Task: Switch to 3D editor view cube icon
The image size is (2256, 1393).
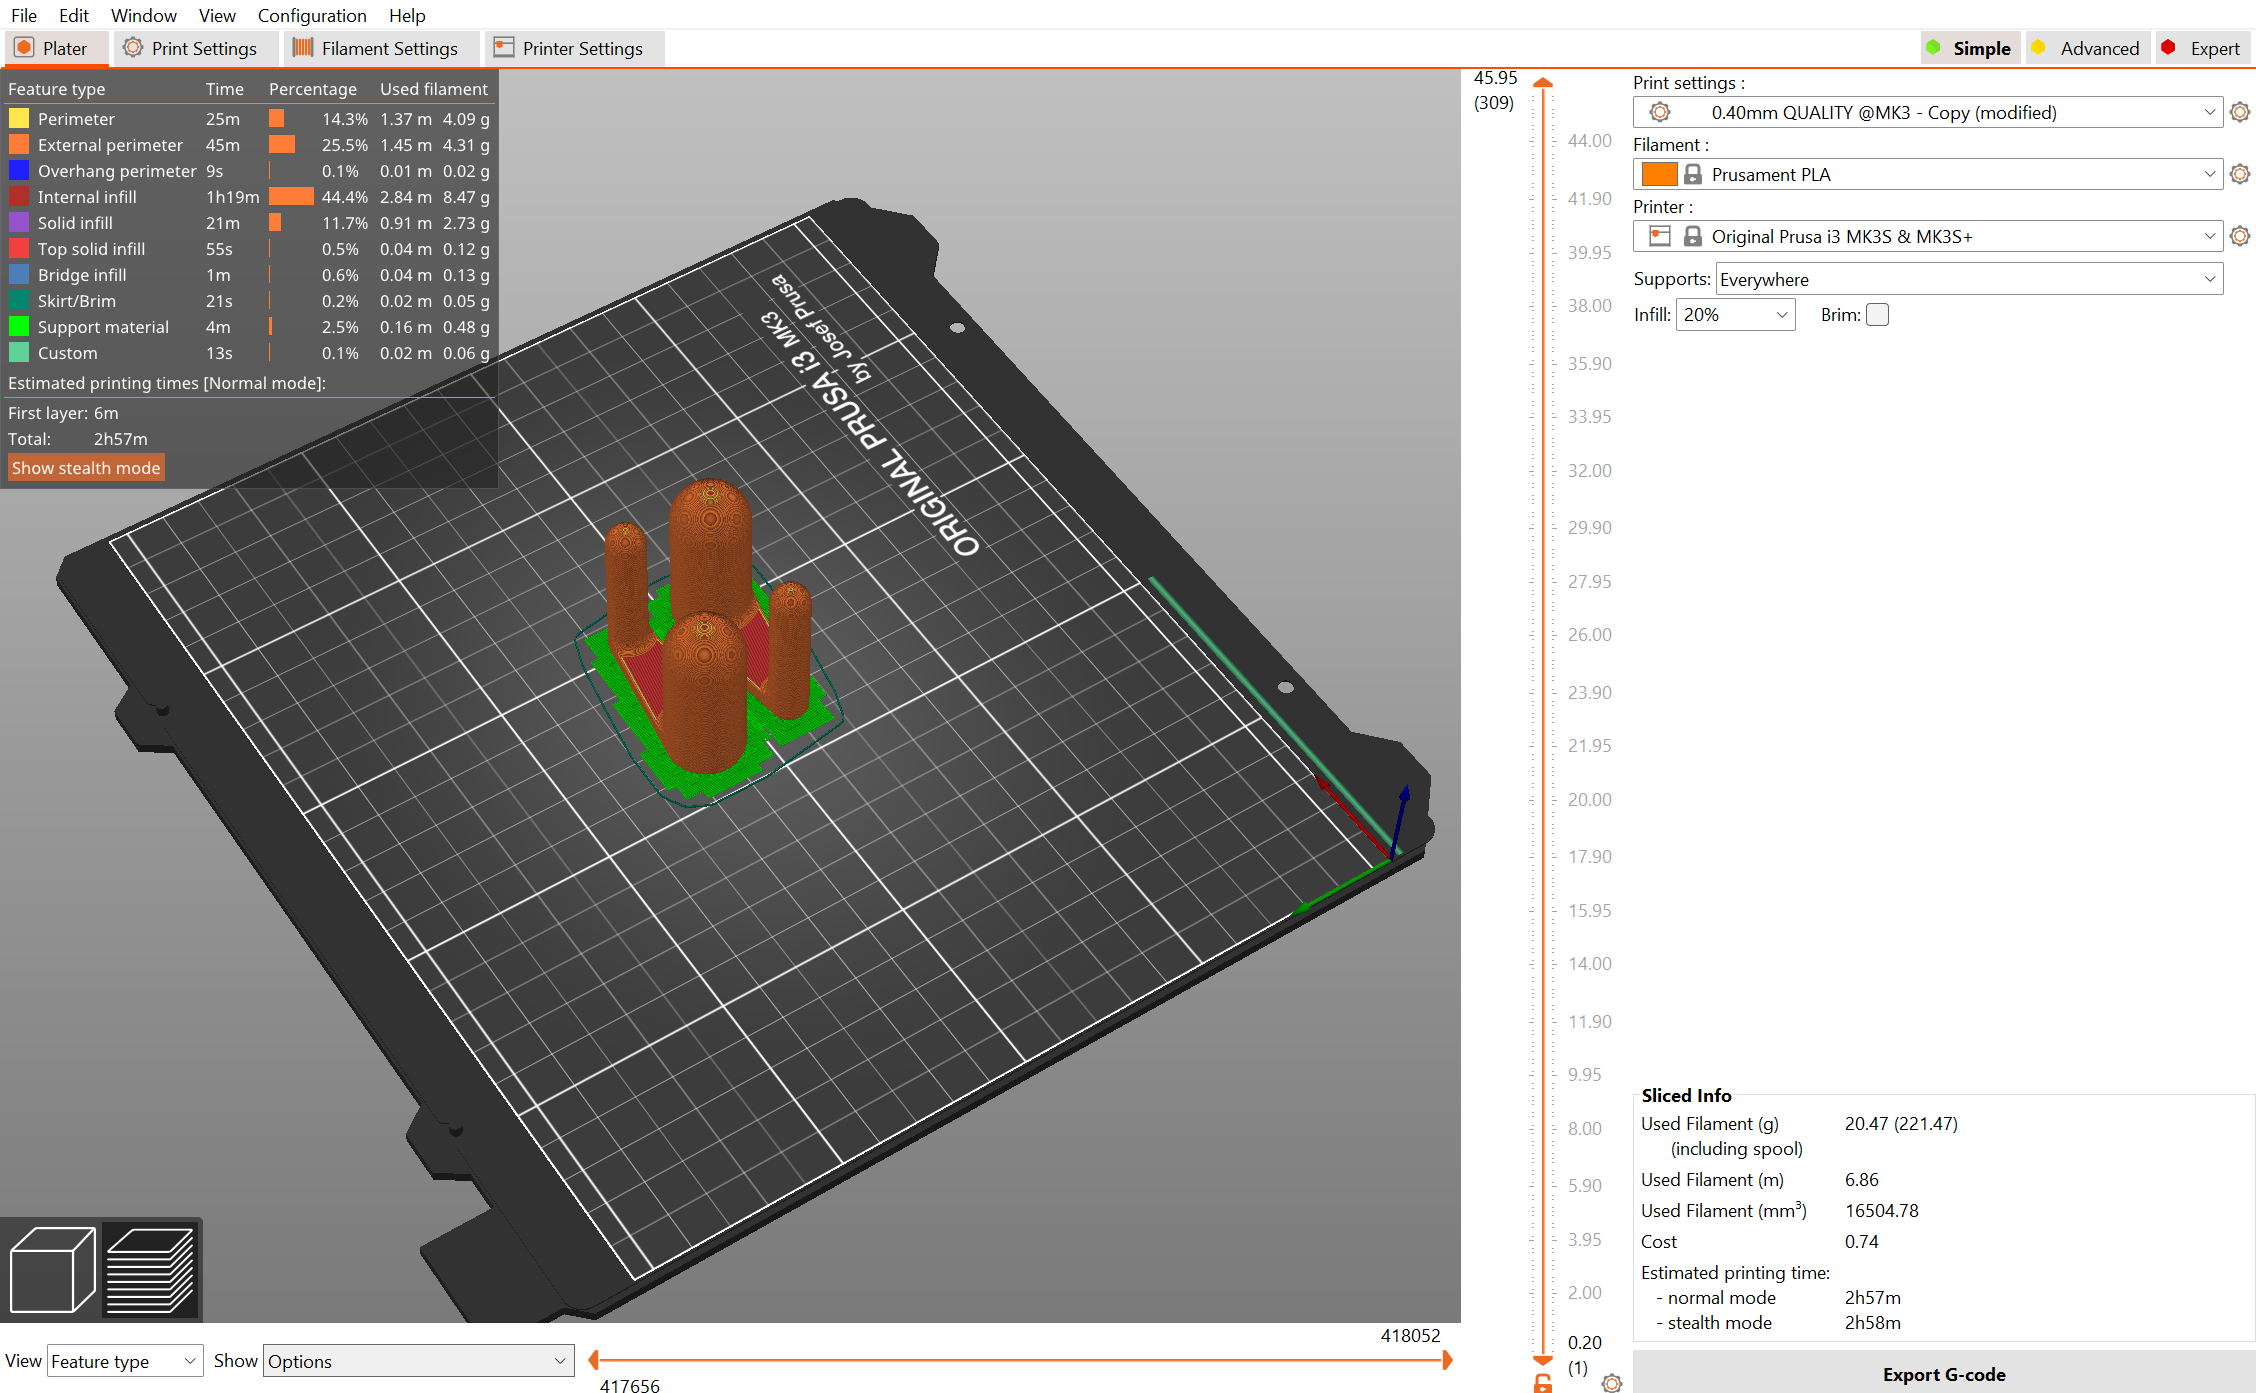Action: 52,1269
